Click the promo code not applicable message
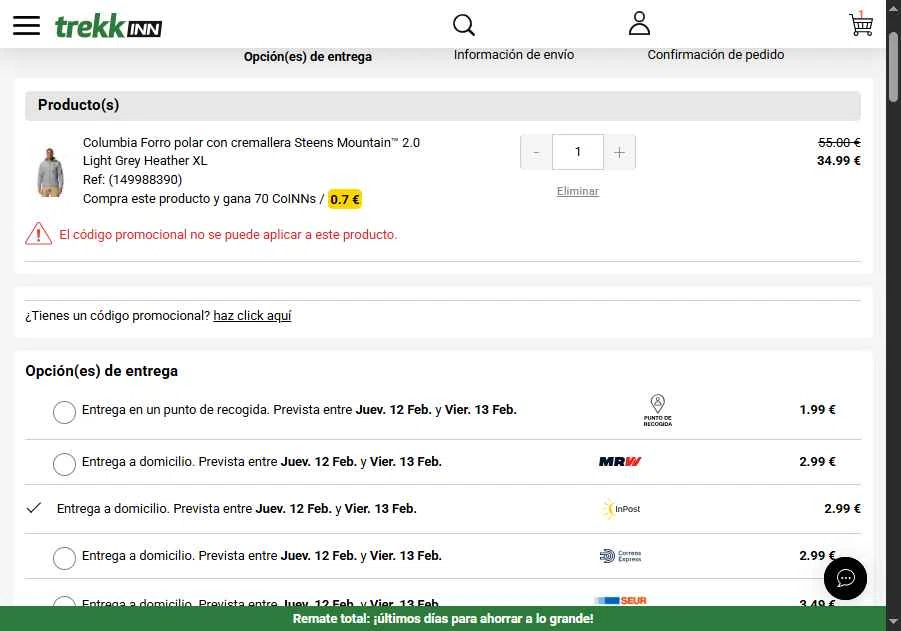Image resolution: width=901 pixels, height=631 pixels. [x=228, y=234]
